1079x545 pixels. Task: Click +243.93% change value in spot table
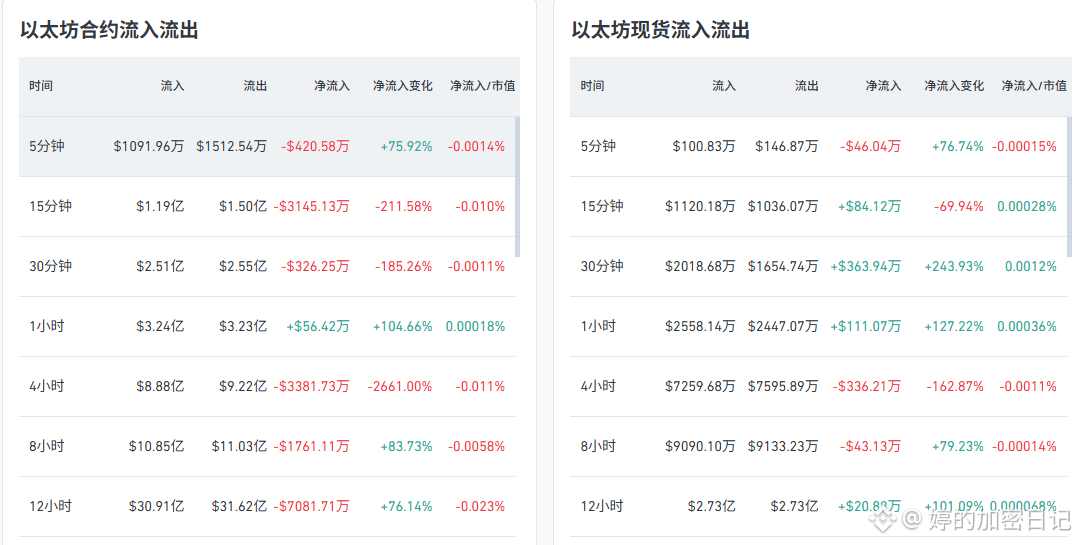tap(954, 266)
